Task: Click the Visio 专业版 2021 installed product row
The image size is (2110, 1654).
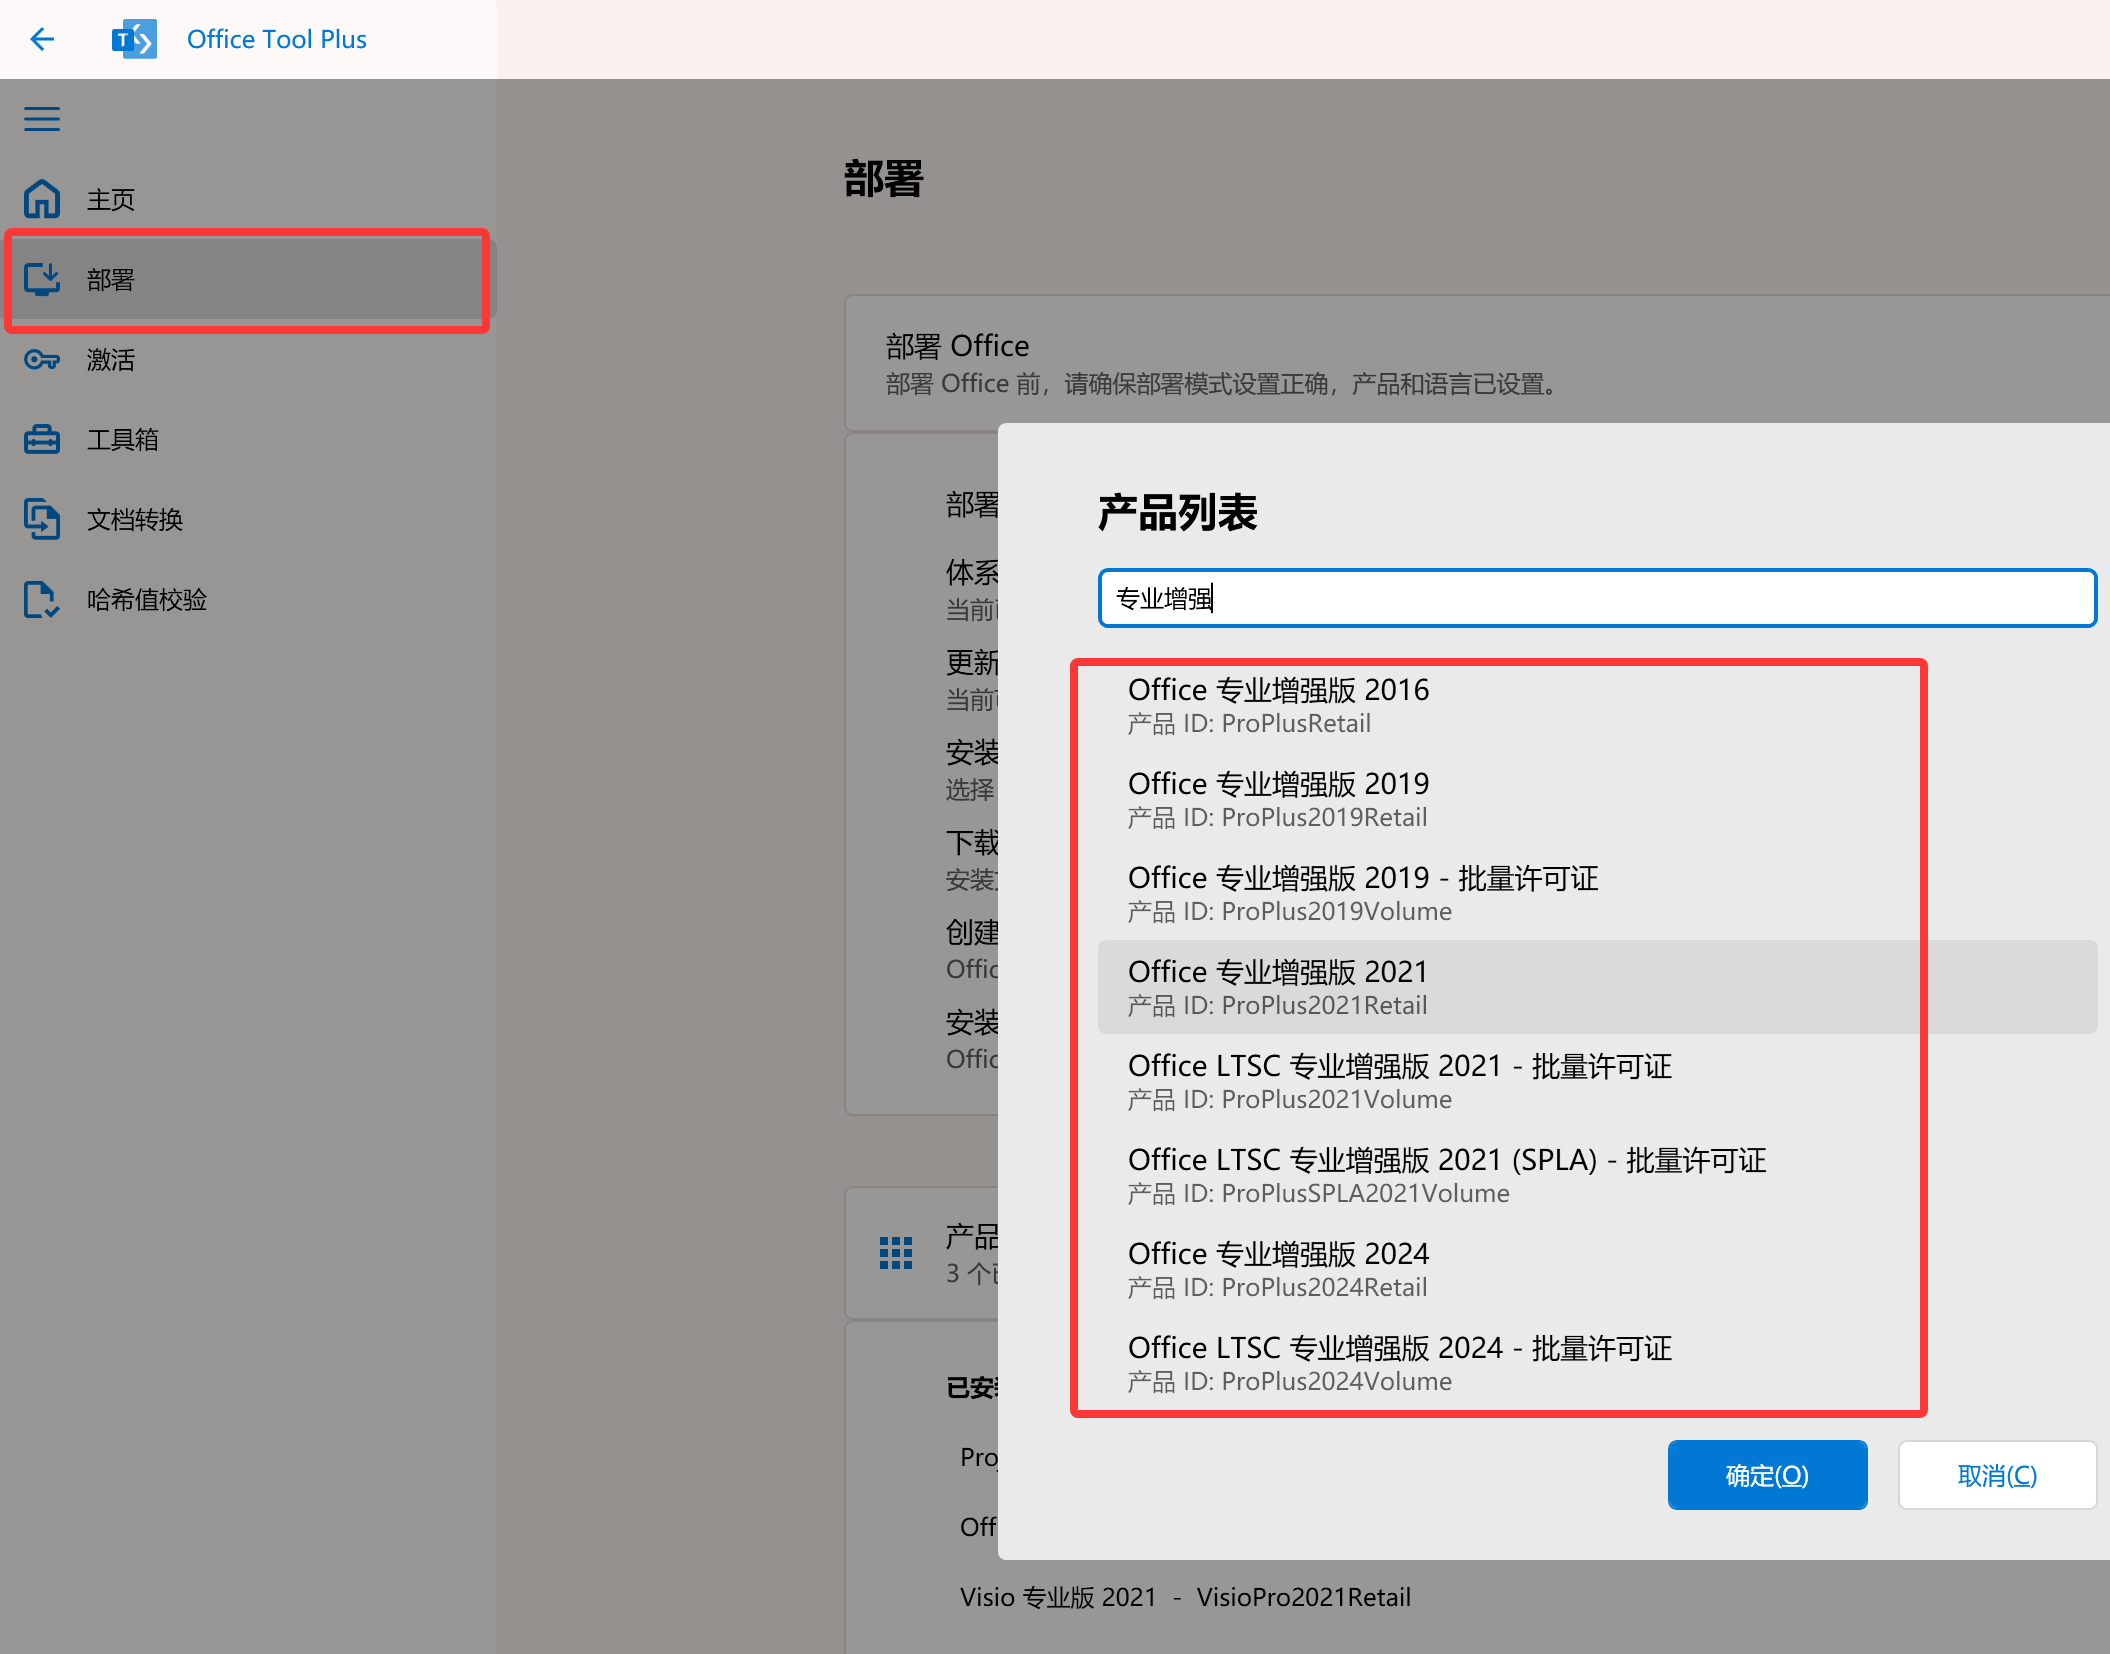Action: pyautogui.click(x=1185, y=1597)
